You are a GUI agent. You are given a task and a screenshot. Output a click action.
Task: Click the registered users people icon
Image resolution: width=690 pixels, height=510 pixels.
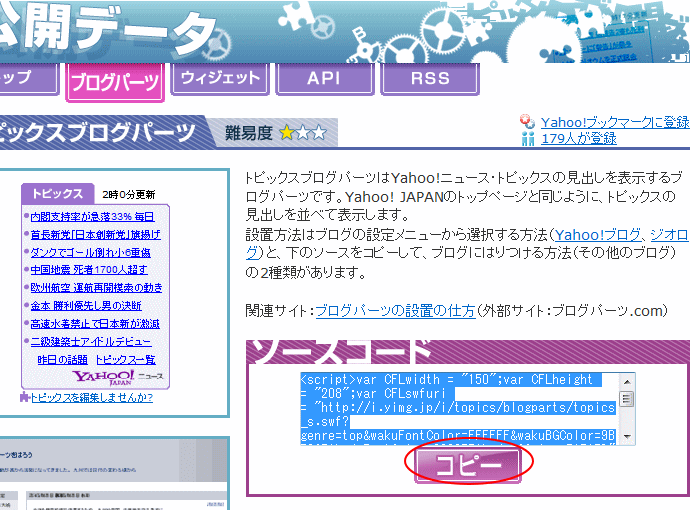click(528, 139)
